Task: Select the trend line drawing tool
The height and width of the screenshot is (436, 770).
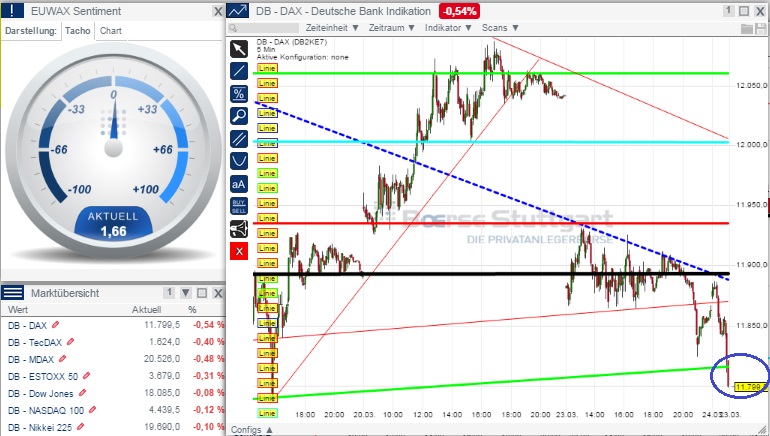Action: click(x=239, y=71)
